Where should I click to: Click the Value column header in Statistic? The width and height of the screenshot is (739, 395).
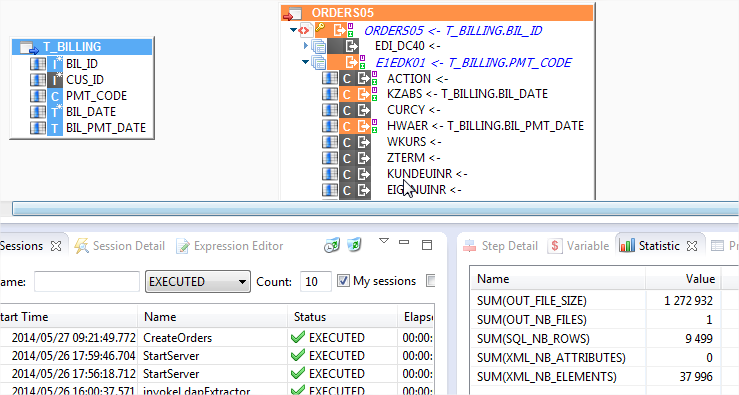coord(682,279)
